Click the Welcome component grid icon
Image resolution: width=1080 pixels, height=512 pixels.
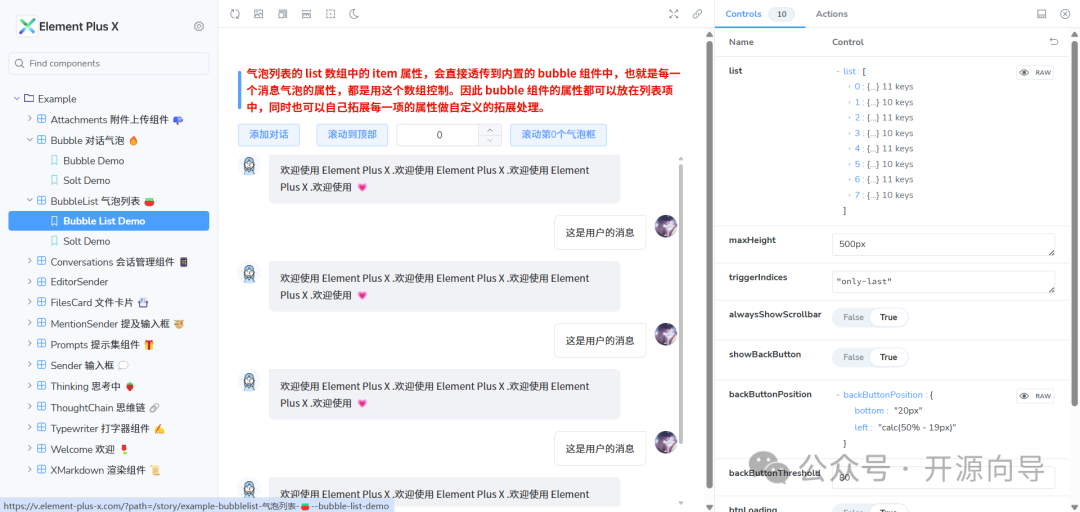(41, 449)
